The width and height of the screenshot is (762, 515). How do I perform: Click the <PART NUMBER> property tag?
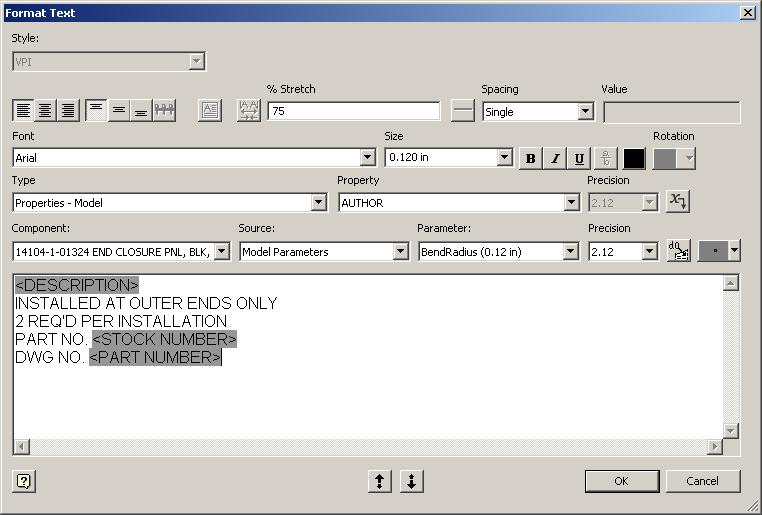pos(155,357)
